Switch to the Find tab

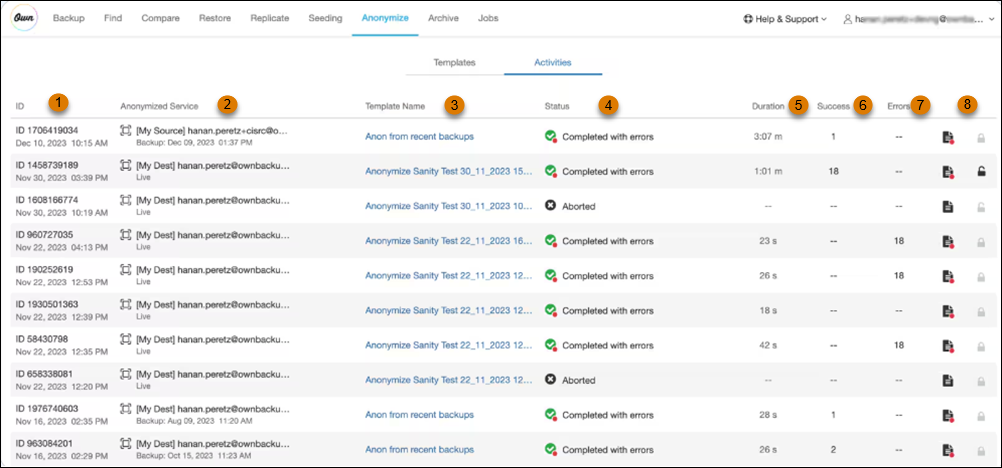(x=113, y=19)
